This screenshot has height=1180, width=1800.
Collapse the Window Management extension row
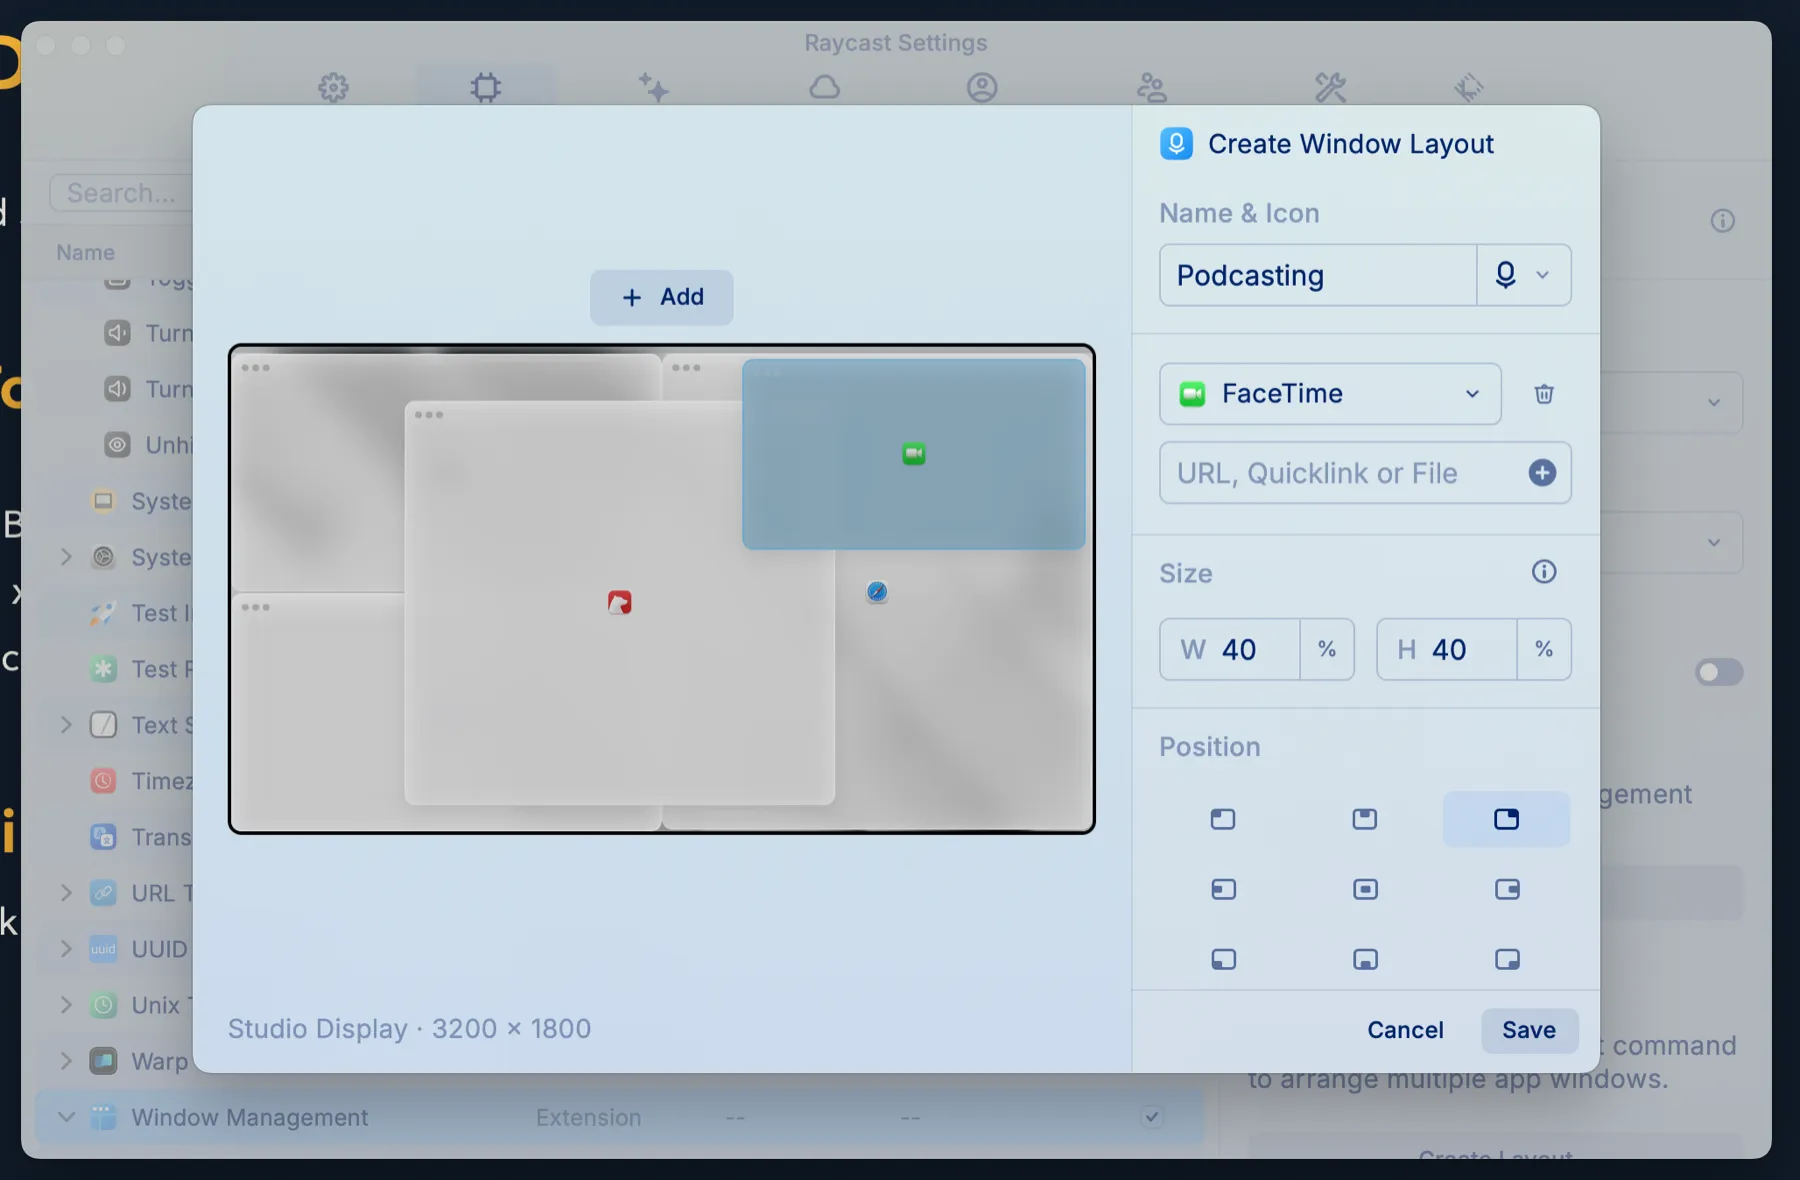(65, 1117)
